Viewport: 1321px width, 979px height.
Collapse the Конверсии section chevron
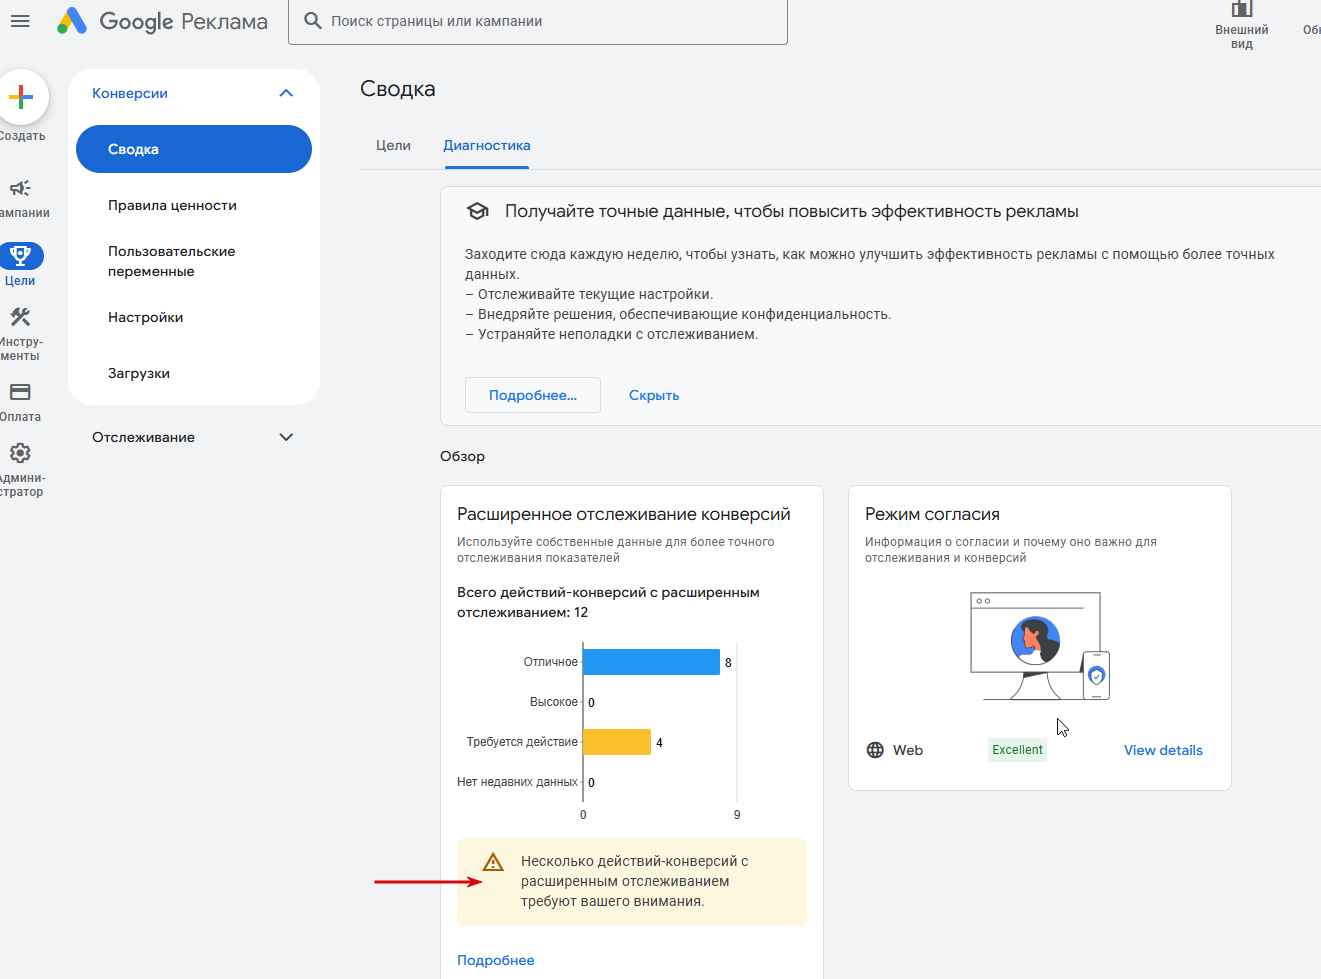click(286, 93)
